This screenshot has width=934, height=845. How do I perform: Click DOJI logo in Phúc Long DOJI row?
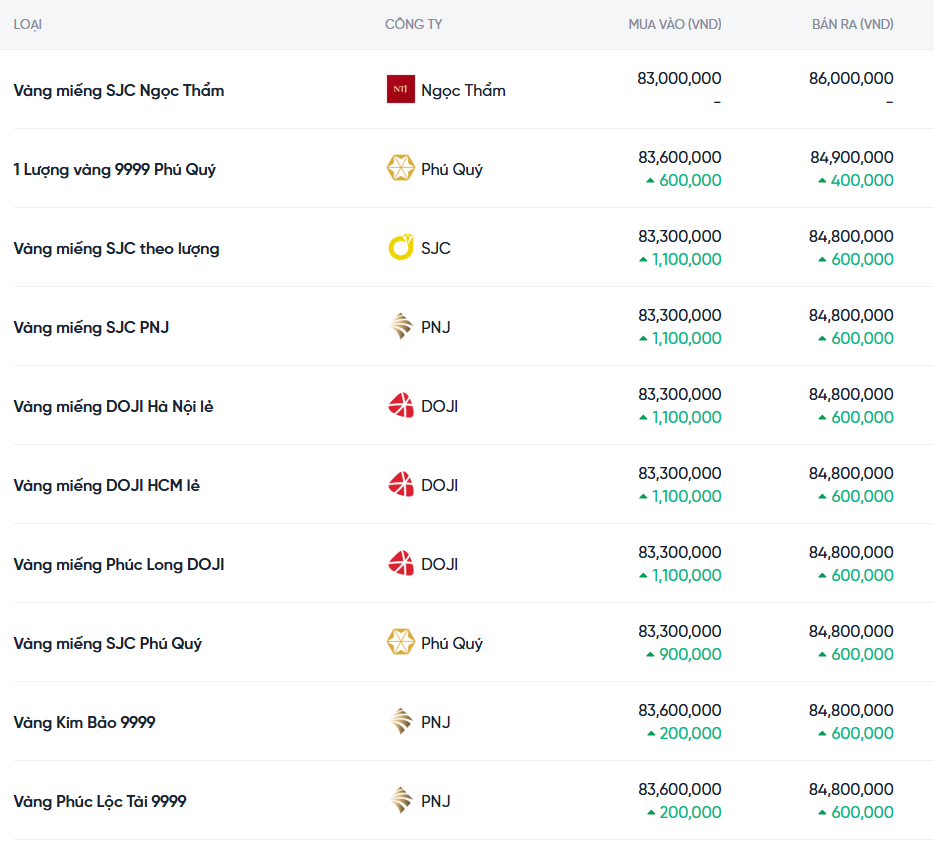(x=400, y=564)
